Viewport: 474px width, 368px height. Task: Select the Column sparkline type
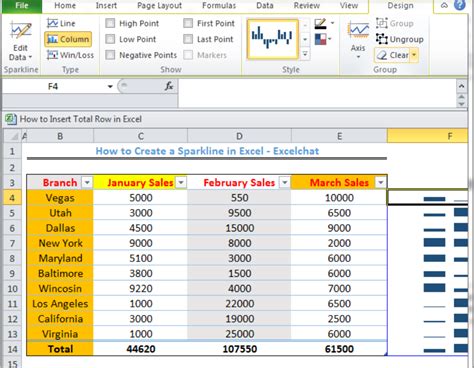click(x=68, y=39)
